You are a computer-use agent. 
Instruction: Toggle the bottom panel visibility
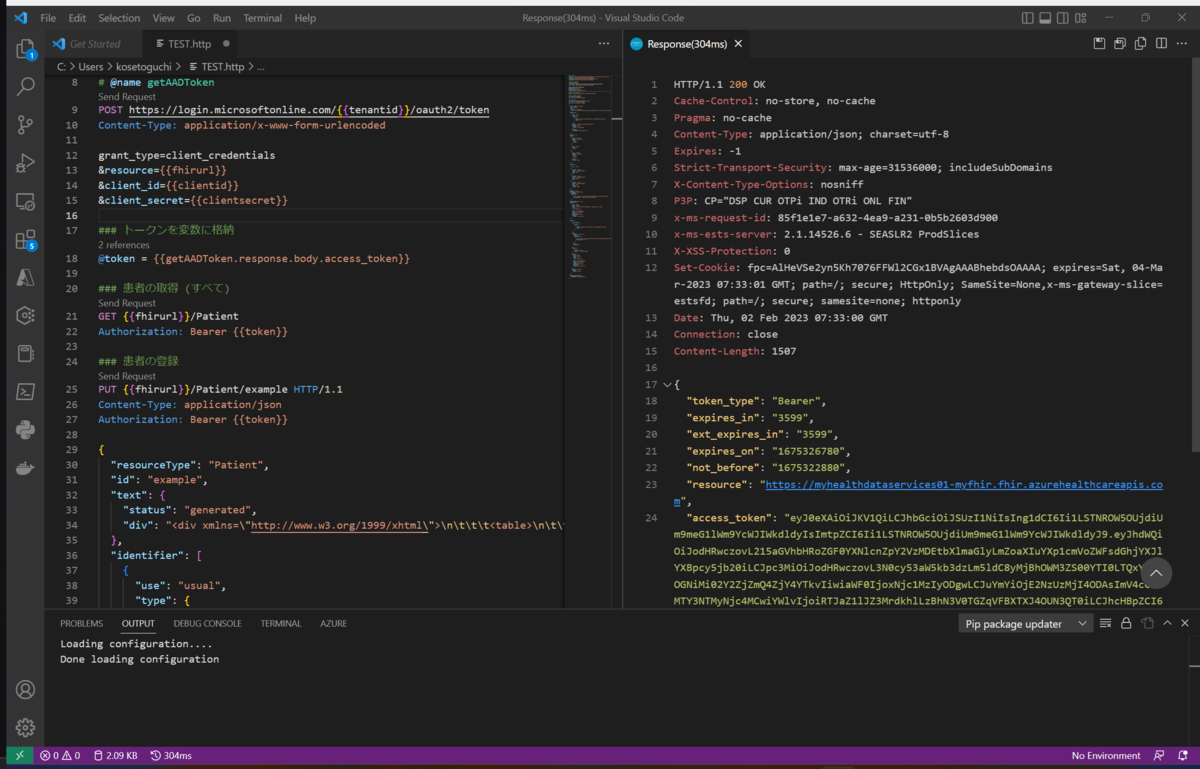click(x=1045, y=18)
